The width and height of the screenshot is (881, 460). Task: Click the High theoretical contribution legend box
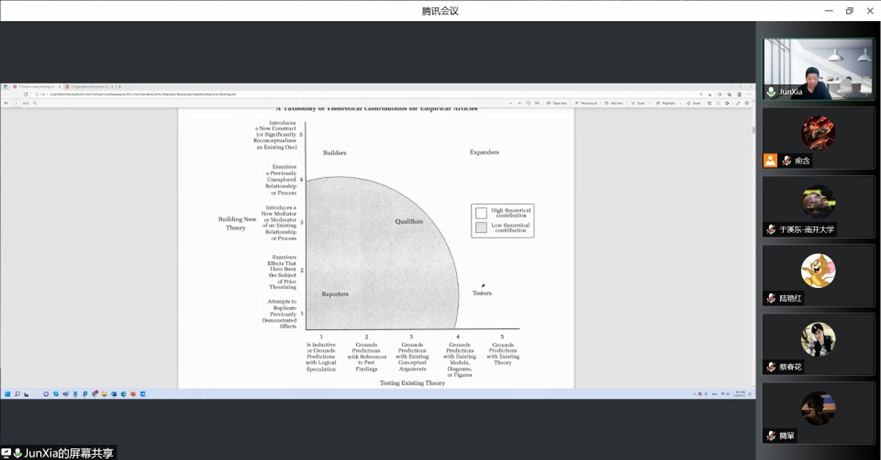pyautogui.click(x=481, y=213)
